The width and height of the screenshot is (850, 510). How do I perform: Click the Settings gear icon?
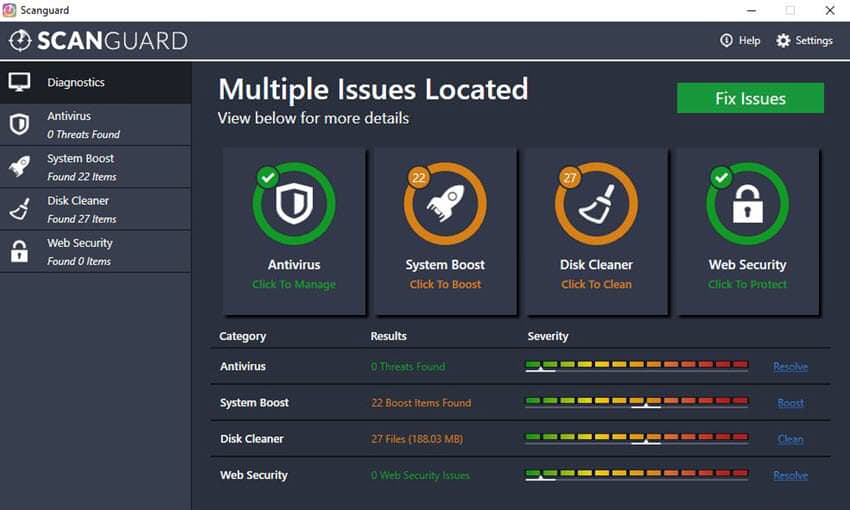tap(783, 41)
